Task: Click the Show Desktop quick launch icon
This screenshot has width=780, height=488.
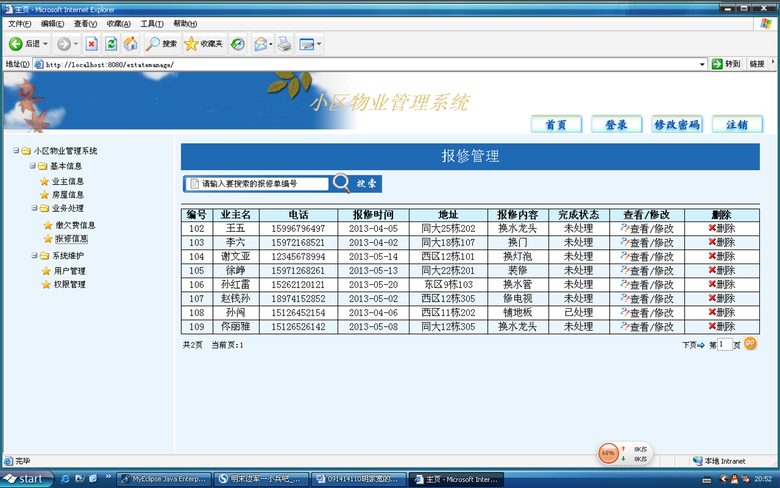Action: [x=80, y=479]
